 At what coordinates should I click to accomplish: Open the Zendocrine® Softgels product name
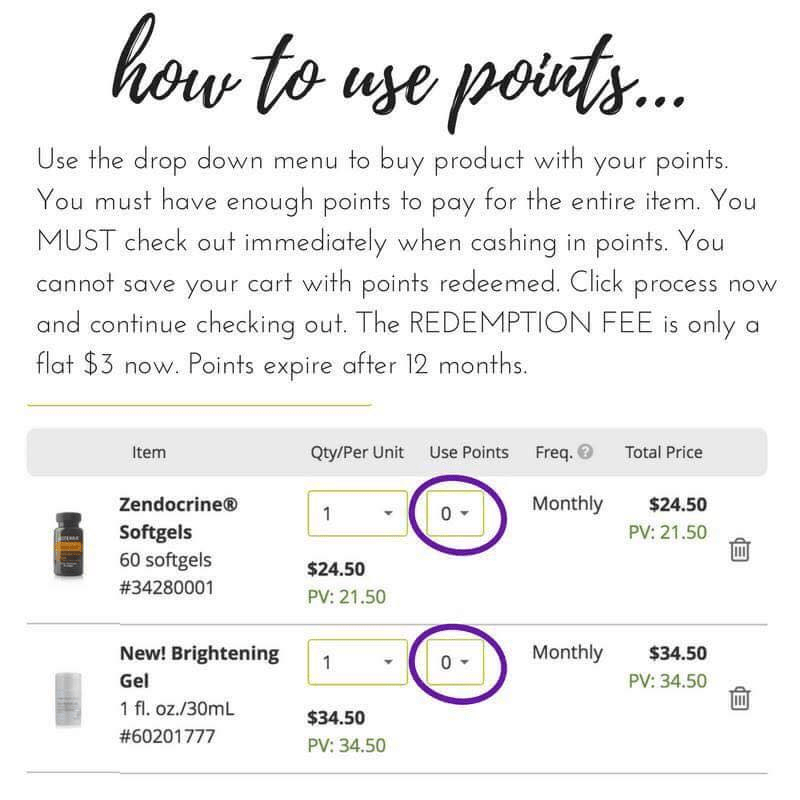pyautogui.click(x=178, y=518)
